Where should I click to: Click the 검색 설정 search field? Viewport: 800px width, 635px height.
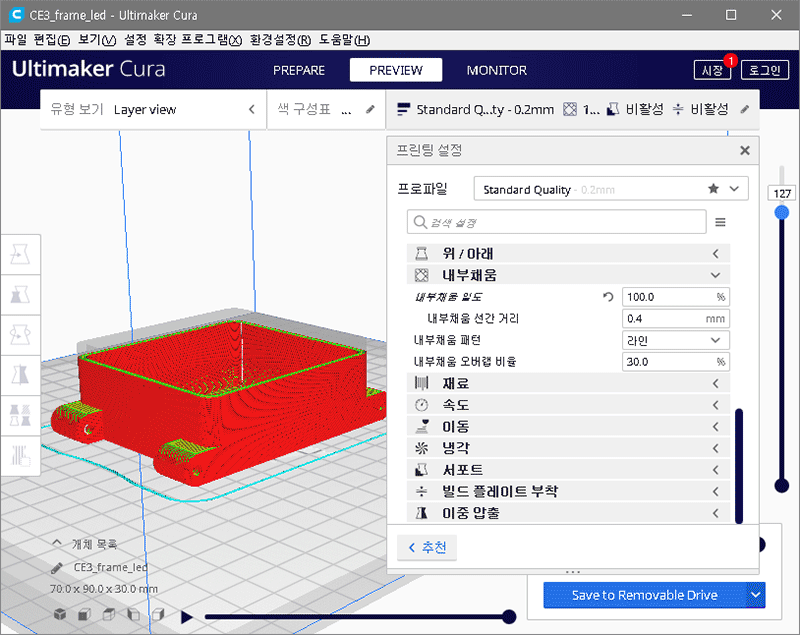coord(557,222)
